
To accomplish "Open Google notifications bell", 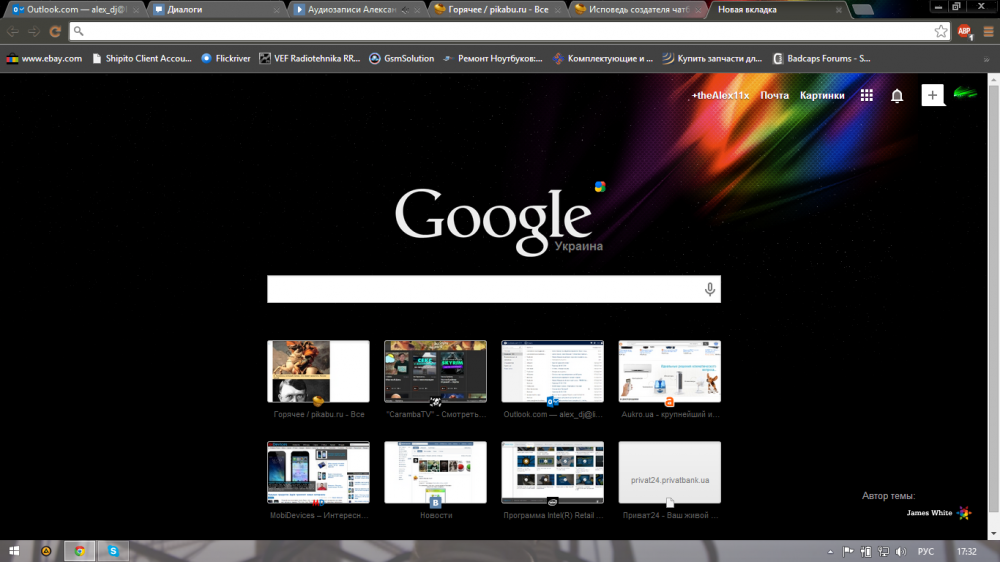I will (x=897, y=96).
